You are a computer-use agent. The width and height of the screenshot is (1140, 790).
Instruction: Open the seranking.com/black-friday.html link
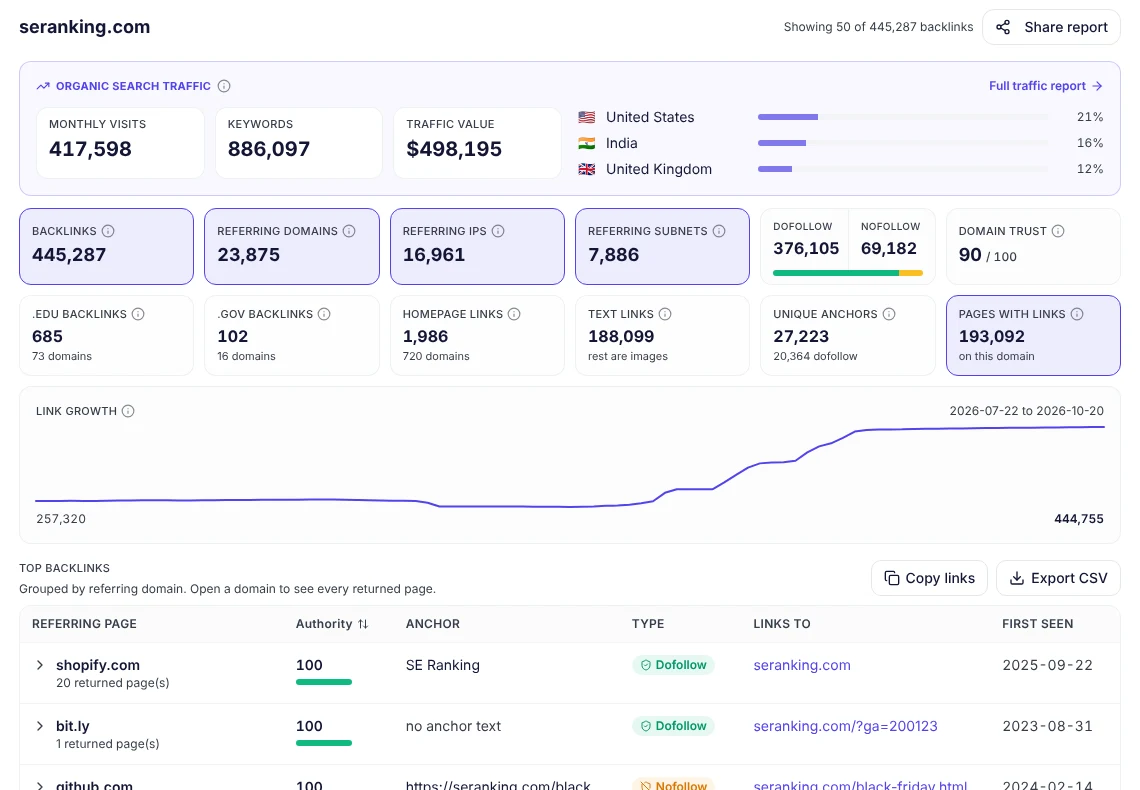(860, 785)
